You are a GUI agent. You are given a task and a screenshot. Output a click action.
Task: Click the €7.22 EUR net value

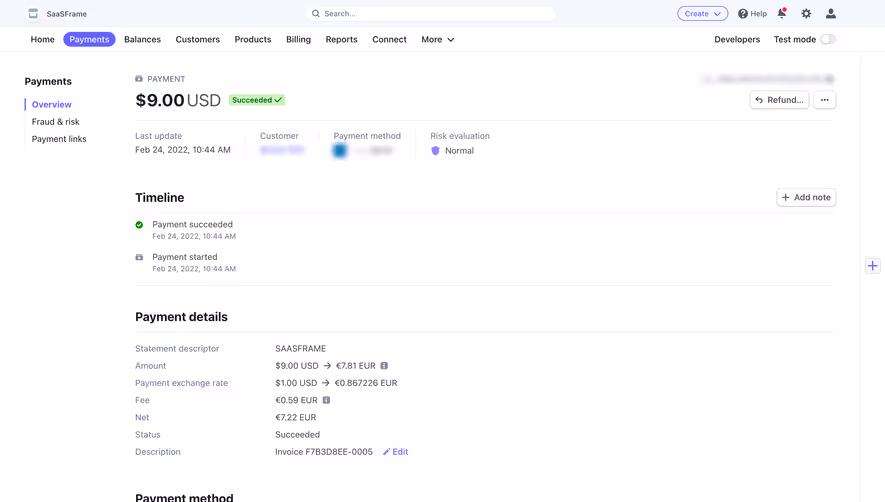296,418
